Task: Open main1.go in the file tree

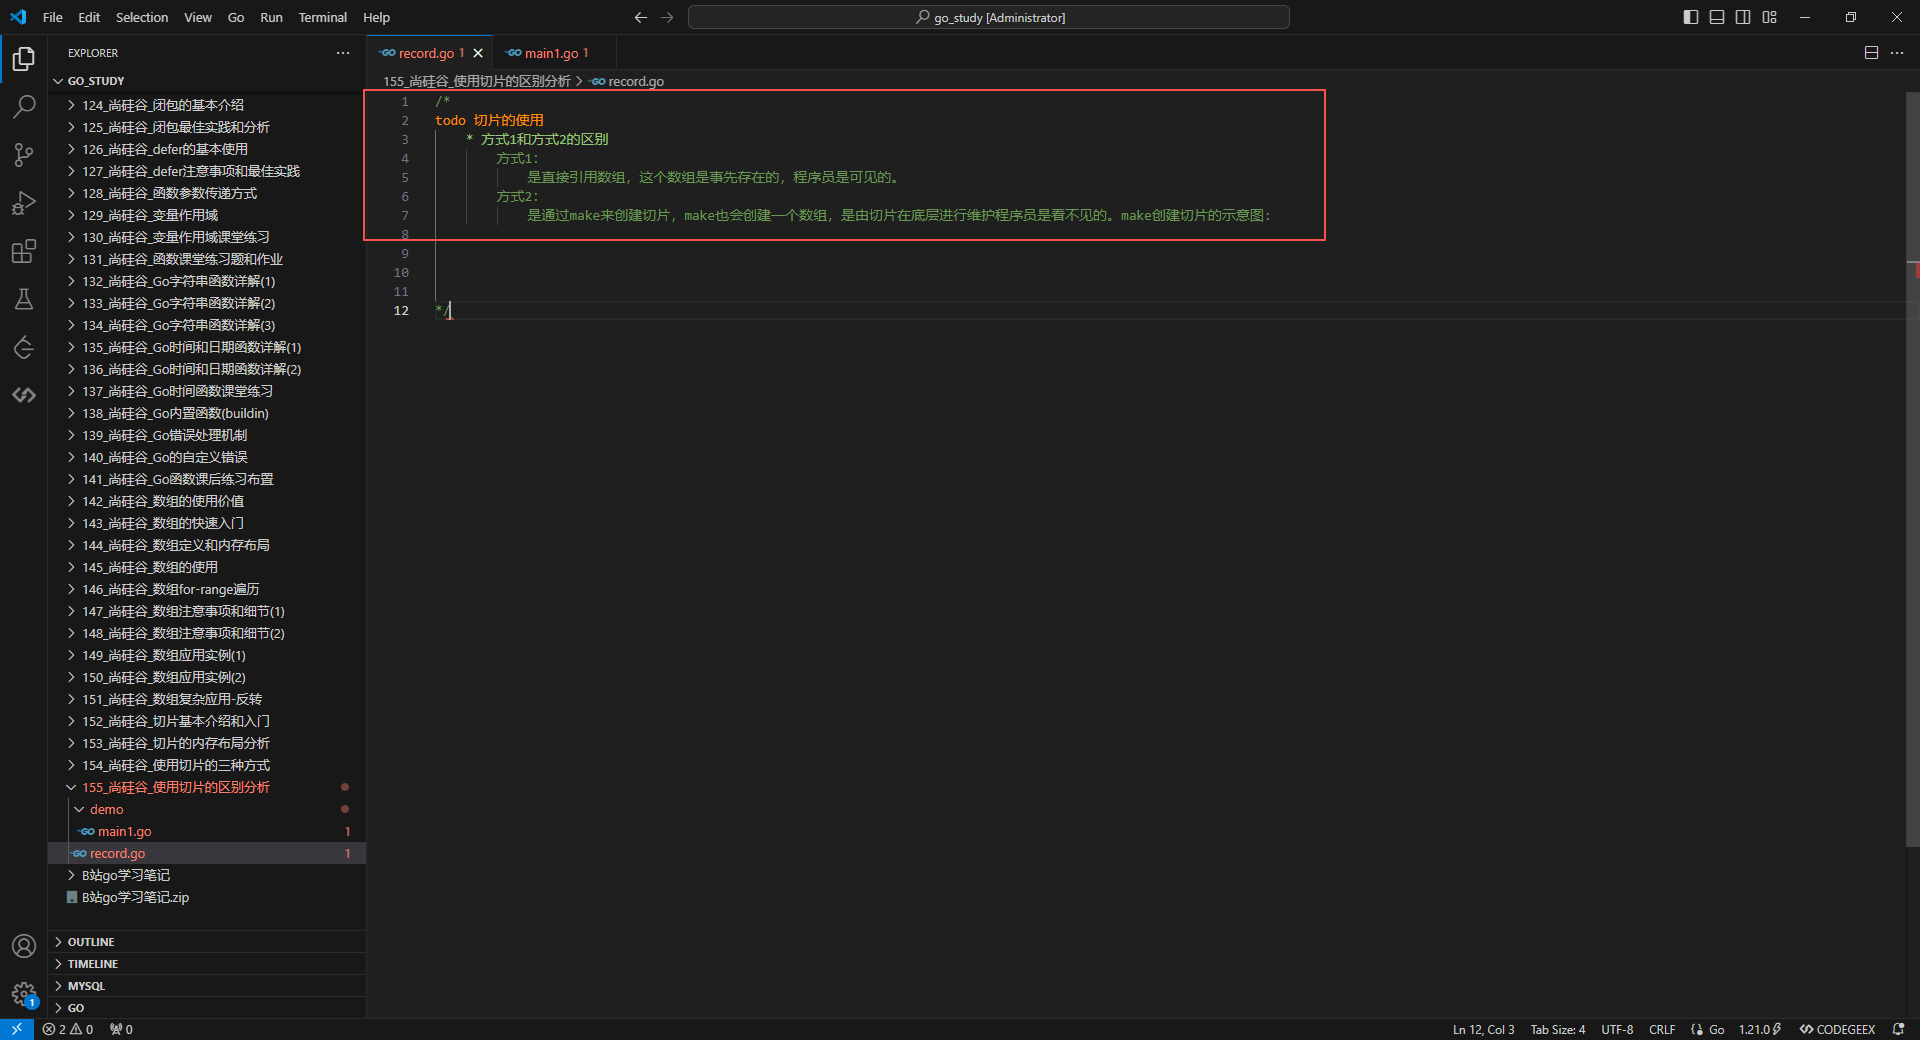Action: pyautogui.click(x=207, y=831)
